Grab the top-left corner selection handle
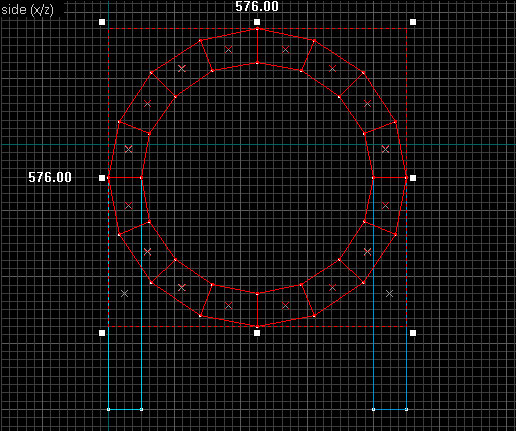 tap(102, 22)
